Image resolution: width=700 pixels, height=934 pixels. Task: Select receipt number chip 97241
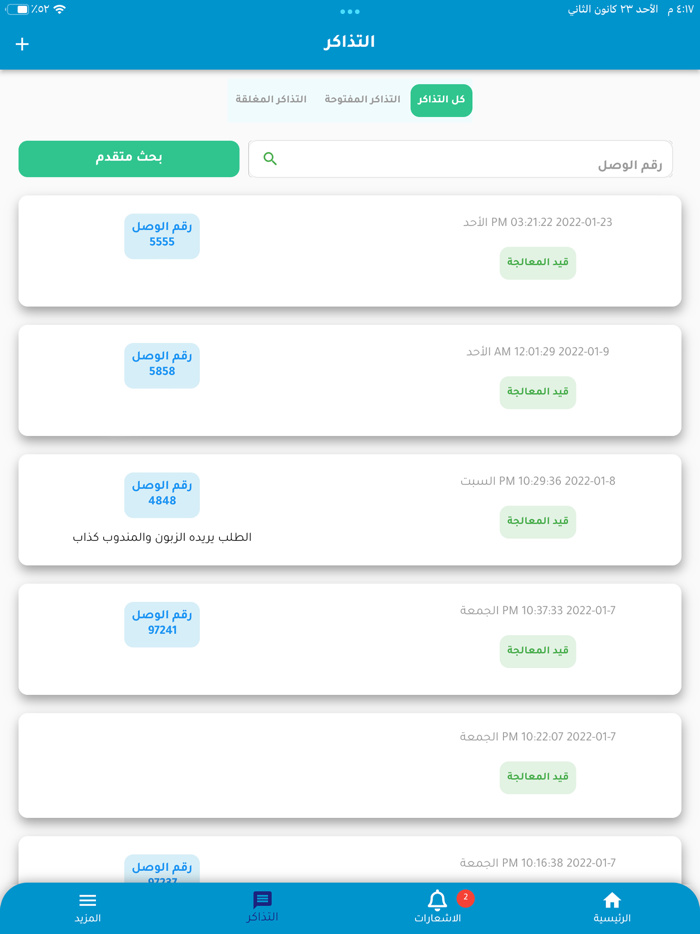162,623
